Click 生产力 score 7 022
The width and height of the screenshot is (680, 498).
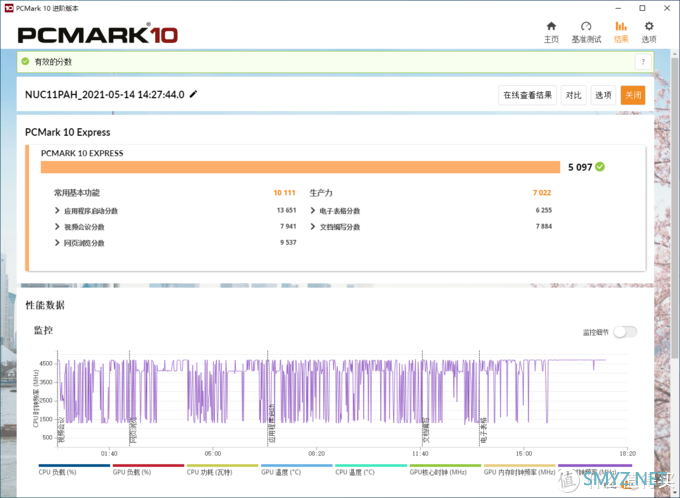[x=542, y=193]
